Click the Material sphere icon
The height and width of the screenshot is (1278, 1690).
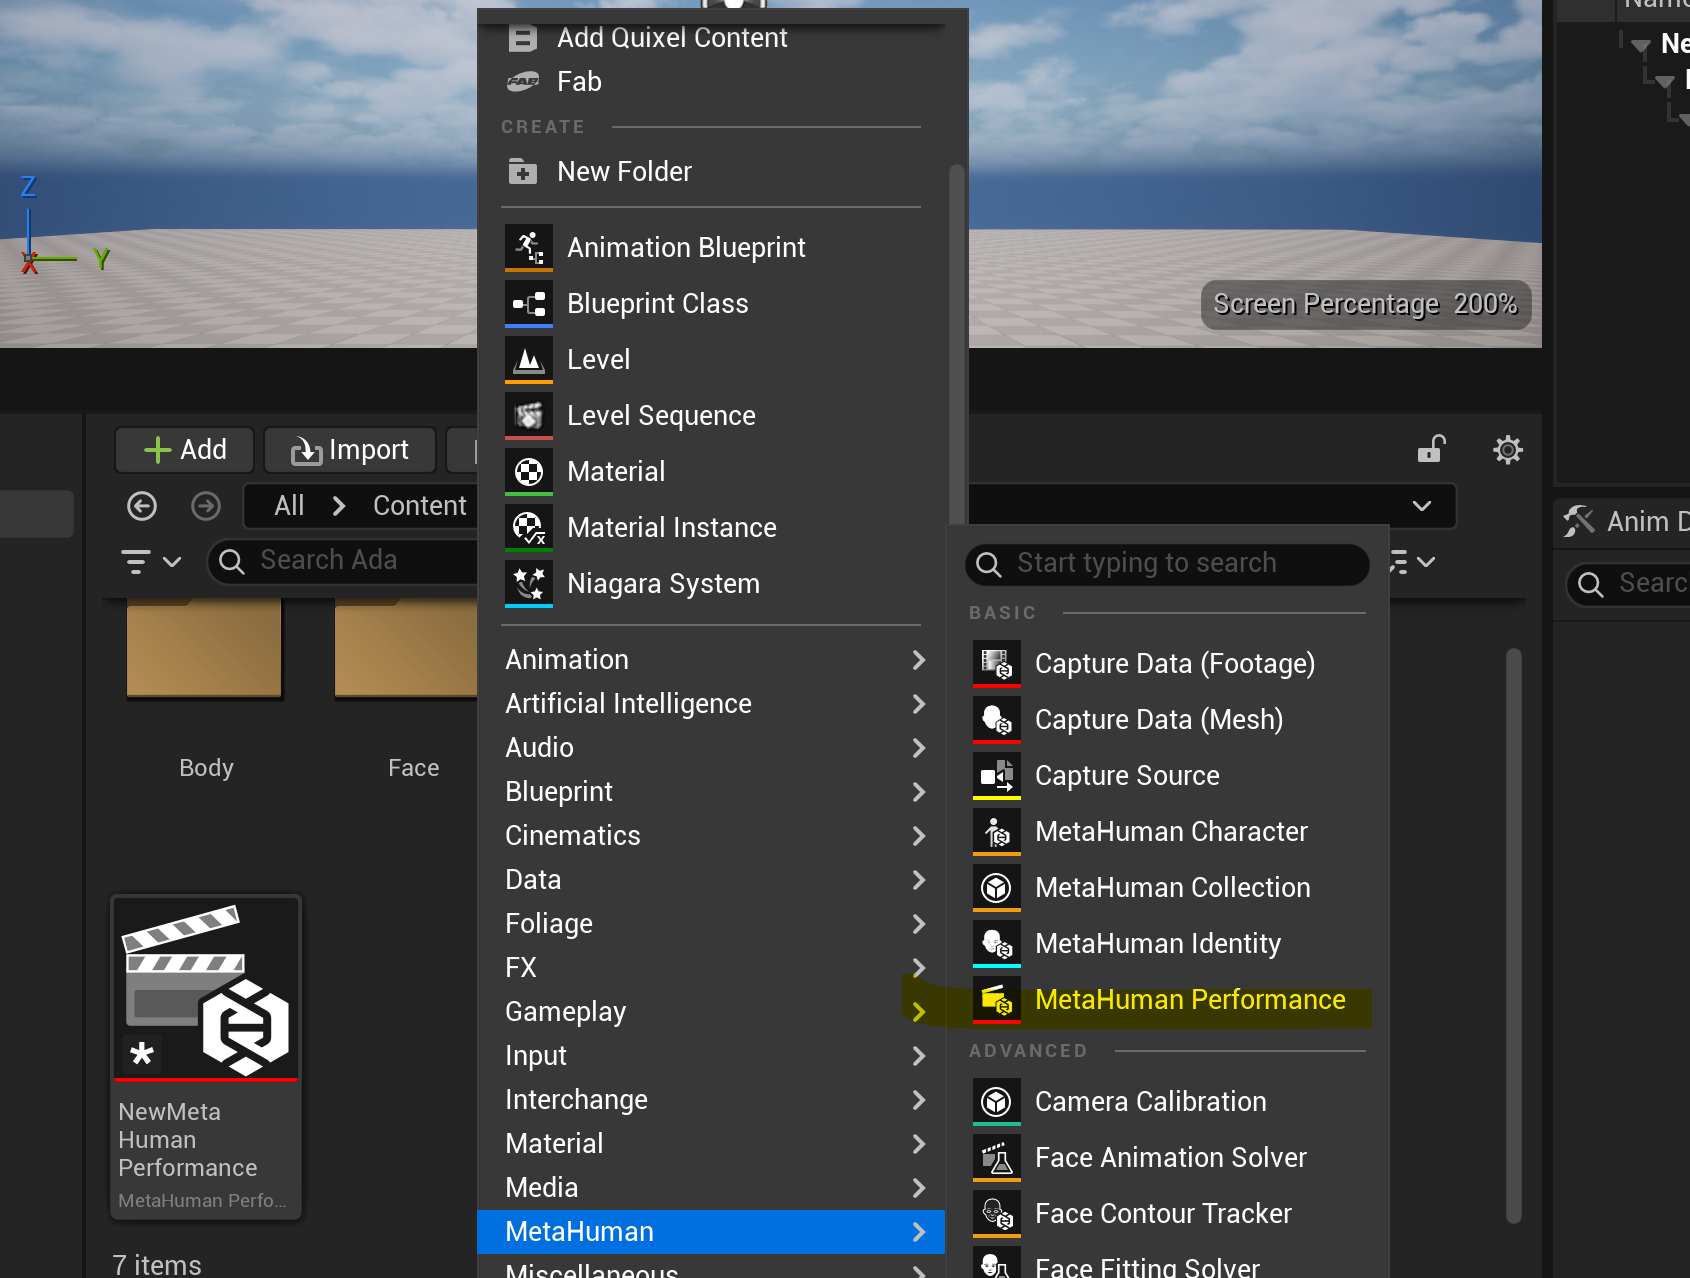tap(529, 471)
